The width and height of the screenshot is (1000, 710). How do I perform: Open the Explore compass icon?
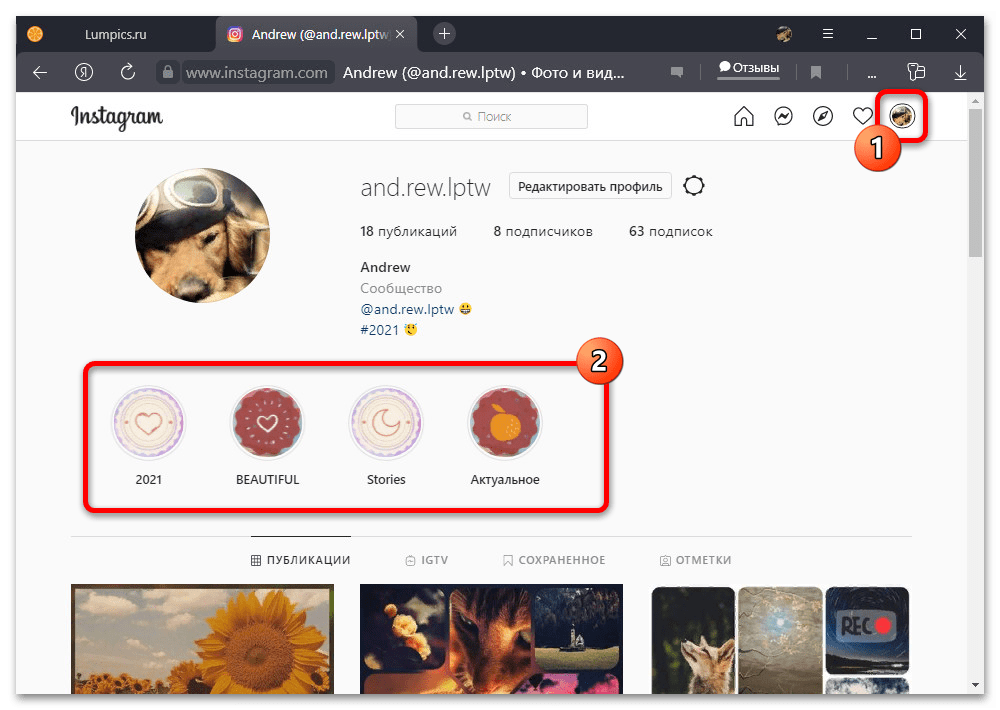point(823,117)
